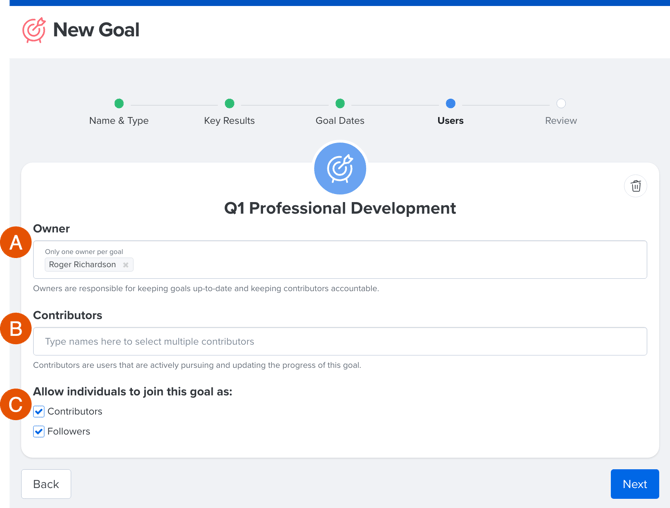Click the green Goal Dates step dot
Screen dimensions: 670x508
tap(340, 103)
